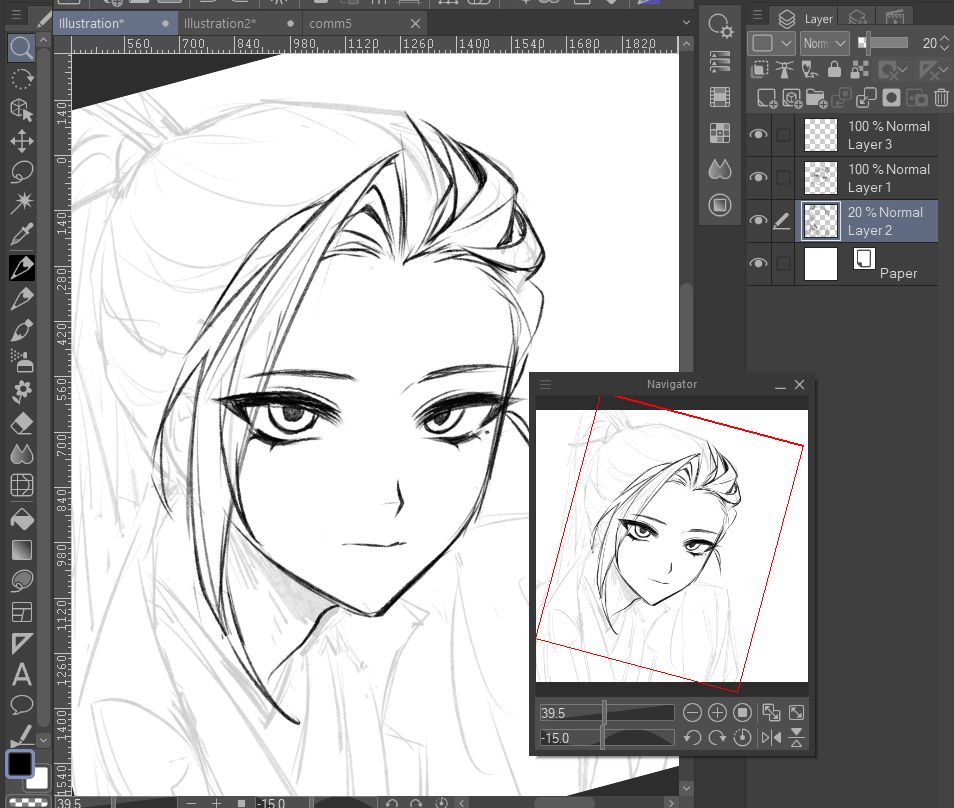Open the Animation cels film icon
Image resolution: width=954 pixels, height=808 pixels.
point(720,97)
